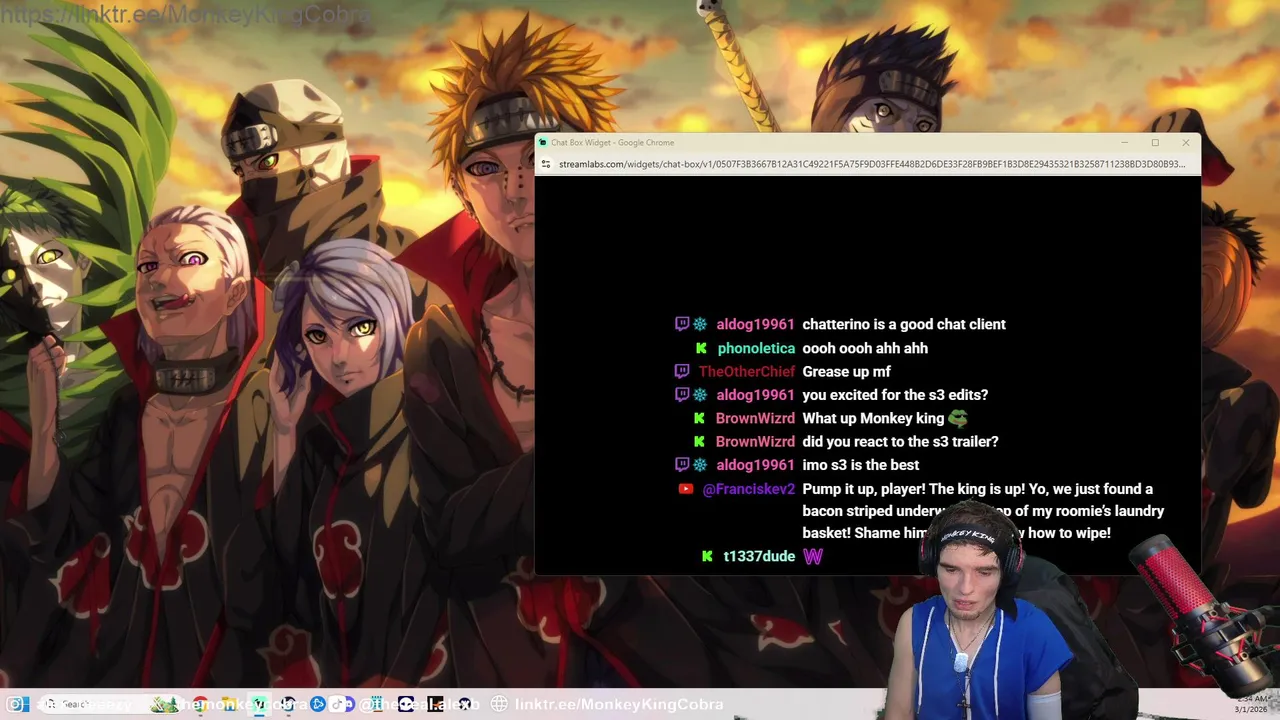
Task: Open Google Chrome from the taskbar
Action: point(200,704)
